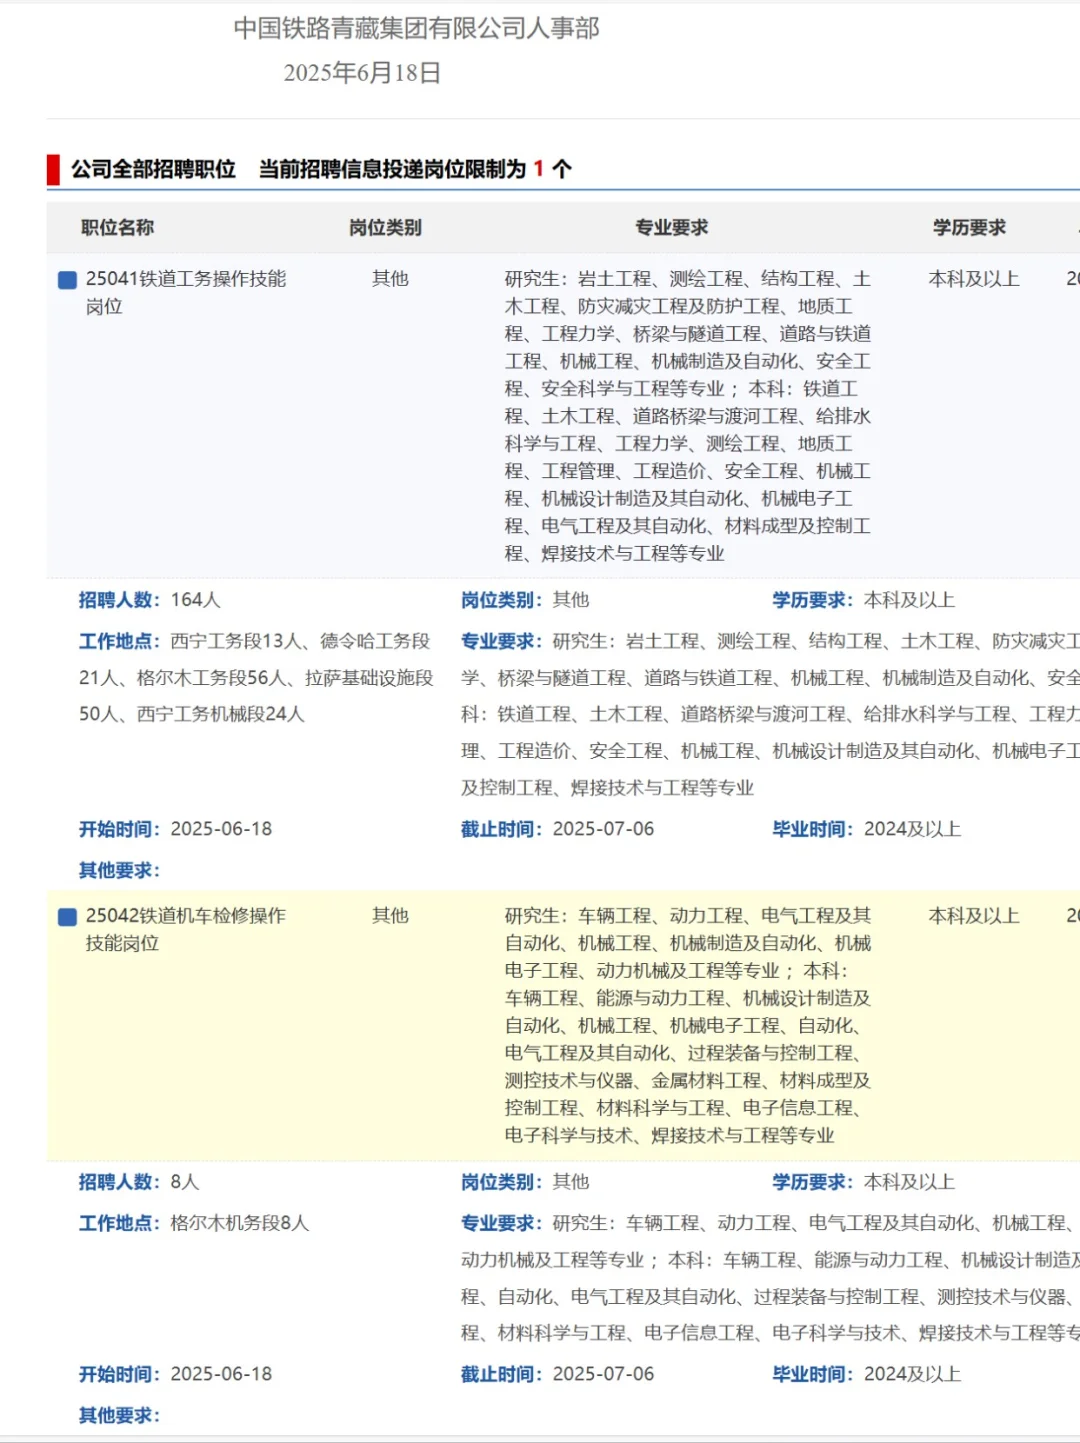Click 本科及以上 in the 25041 table row
Viewport: 1080px width, 1443px height.
click(x=974, y=279)
